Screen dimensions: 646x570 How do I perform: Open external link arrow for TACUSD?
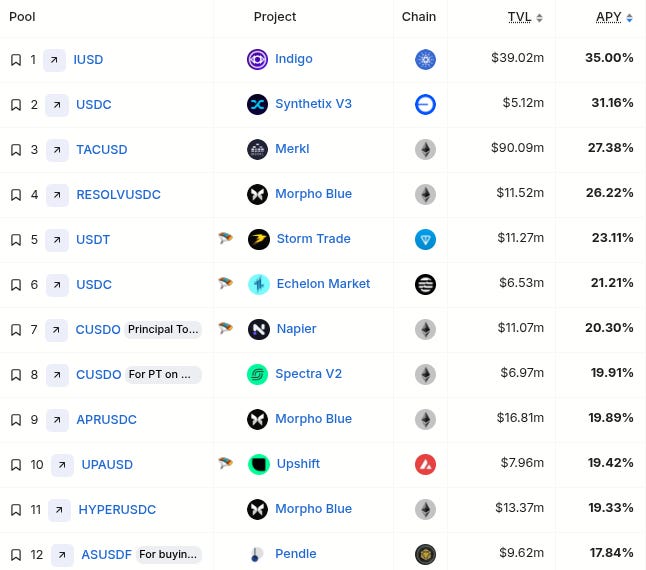(57, 150)
